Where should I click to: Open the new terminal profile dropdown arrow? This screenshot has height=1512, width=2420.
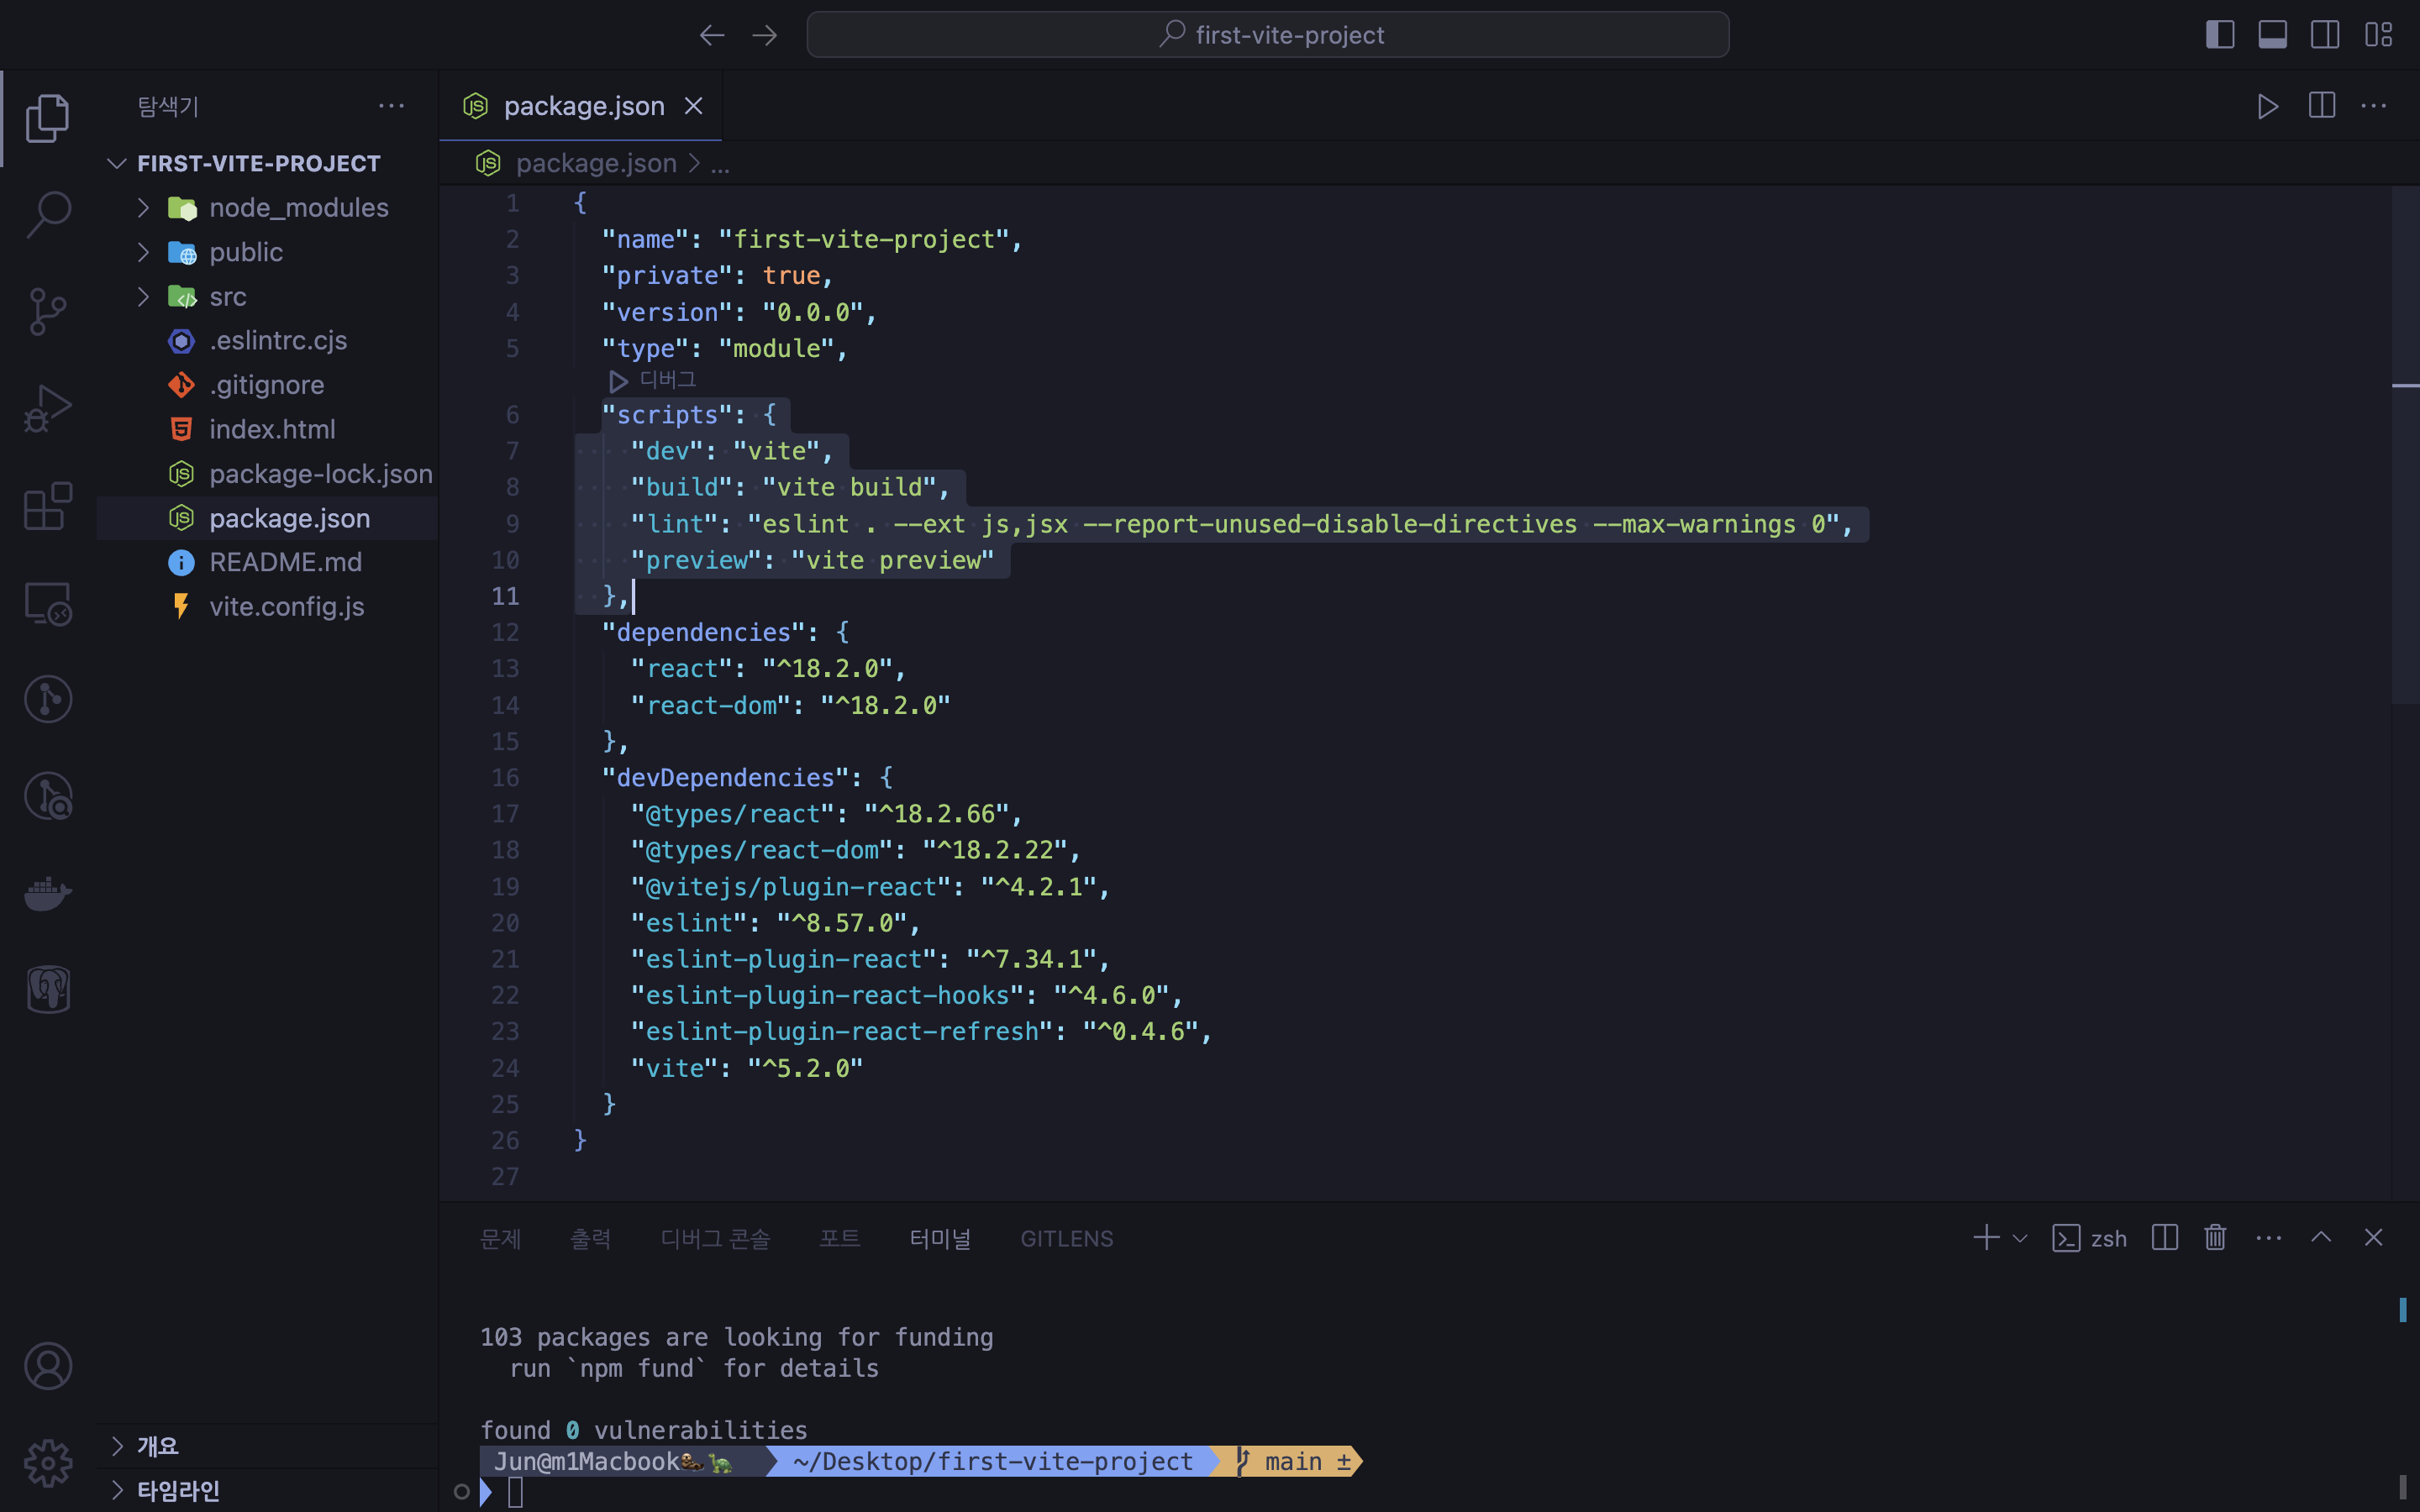pyautogui.click(x=2020, y=1238)
